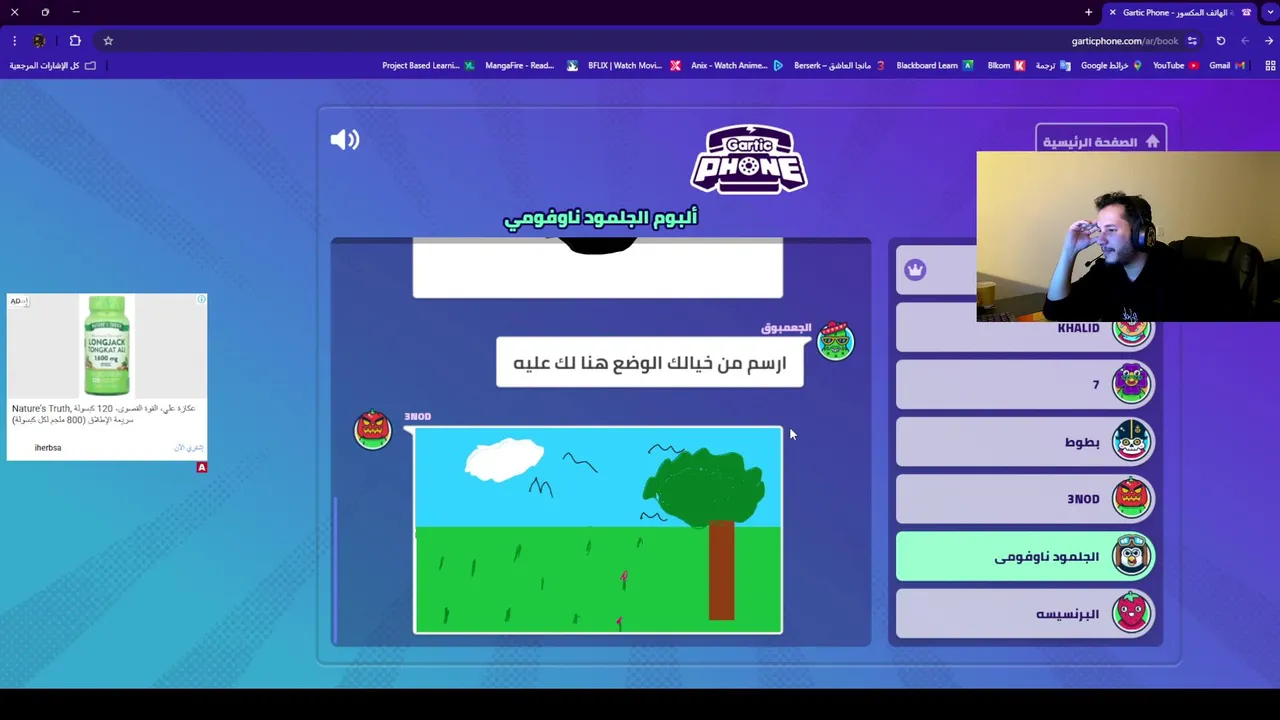Click the avatar of player 7
Screen dimensions: 1280x720
(1131, 384)
